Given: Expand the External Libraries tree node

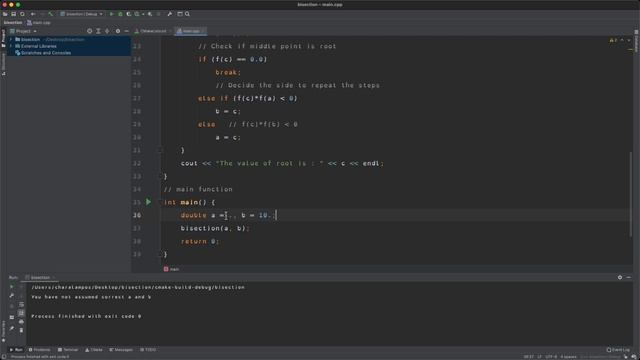Looking at the screenshot, I should (11, 46).
